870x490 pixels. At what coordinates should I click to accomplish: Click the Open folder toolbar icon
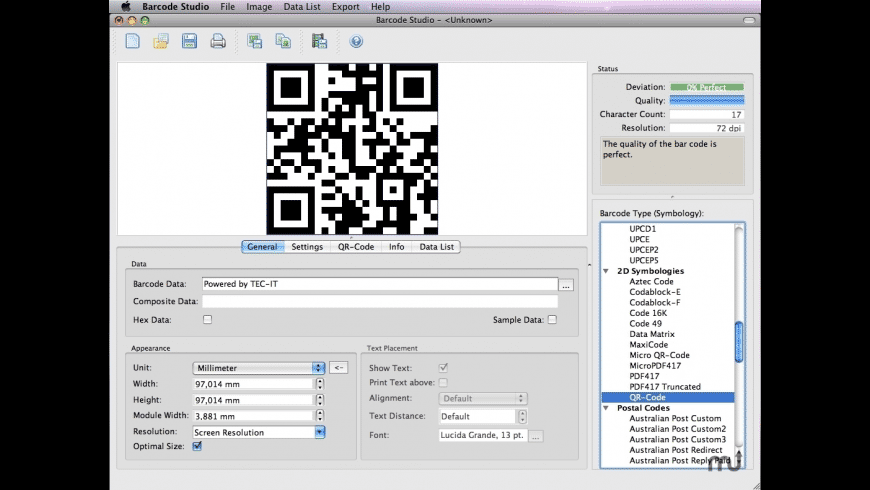tap(160, 41)
